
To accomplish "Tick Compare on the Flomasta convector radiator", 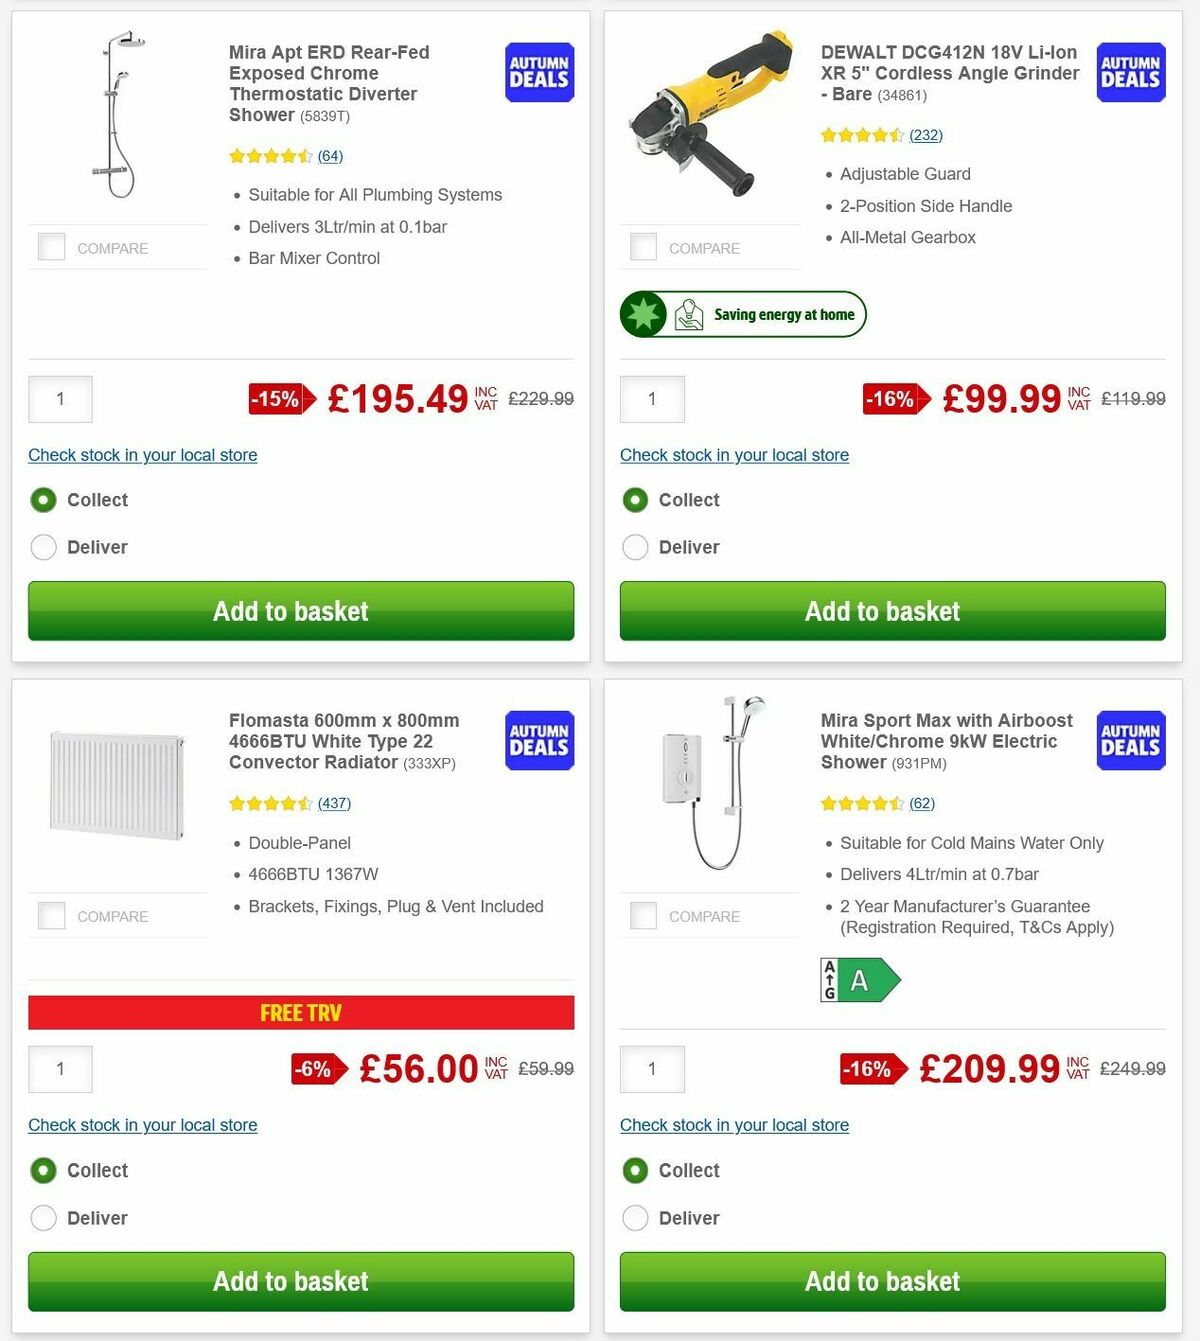I will coord(50,914).
